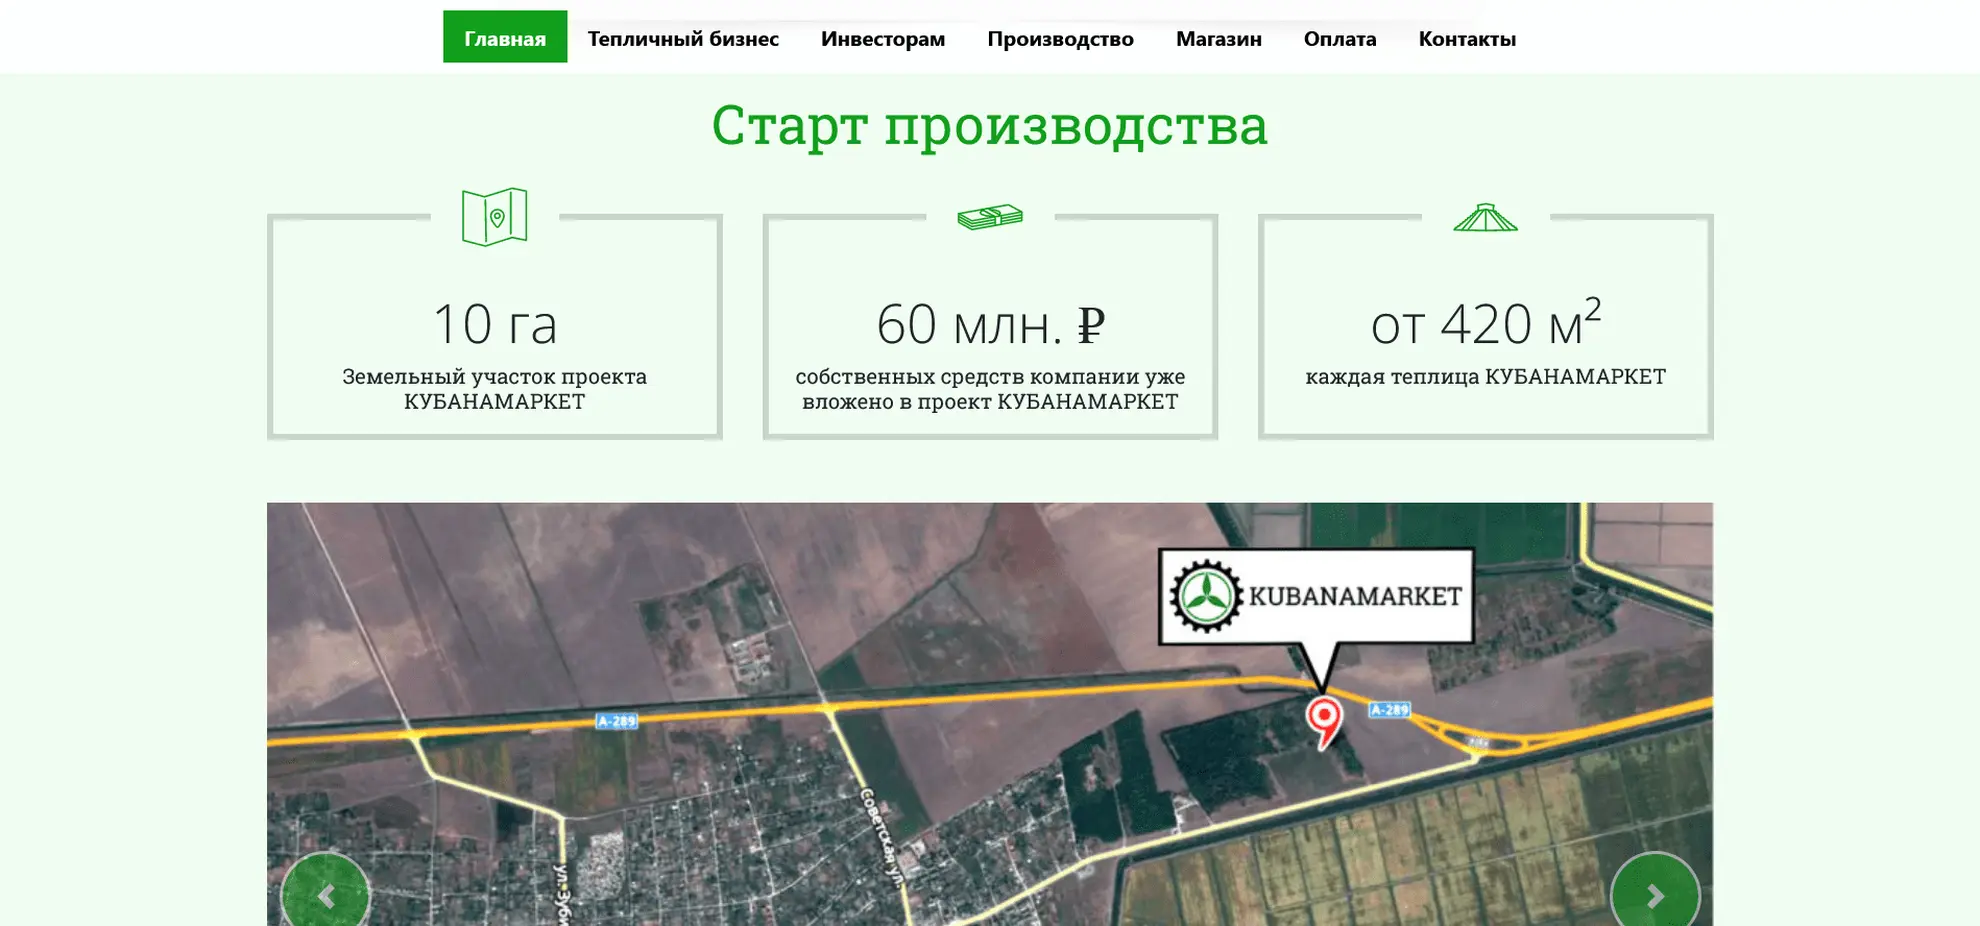Navigate to Инвесторам page
1980x926 pixels.
[x=882, y=38]
